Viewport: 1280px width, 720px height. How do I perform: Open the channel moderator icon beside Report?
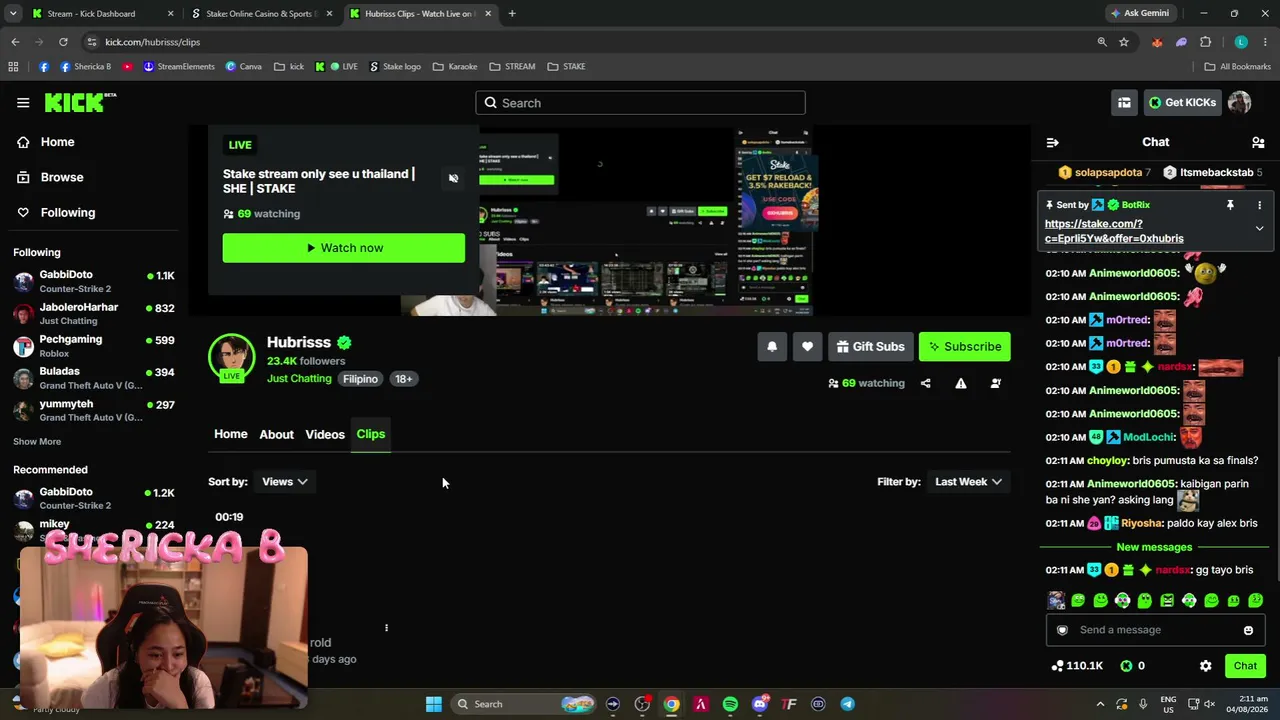point(995,383)
